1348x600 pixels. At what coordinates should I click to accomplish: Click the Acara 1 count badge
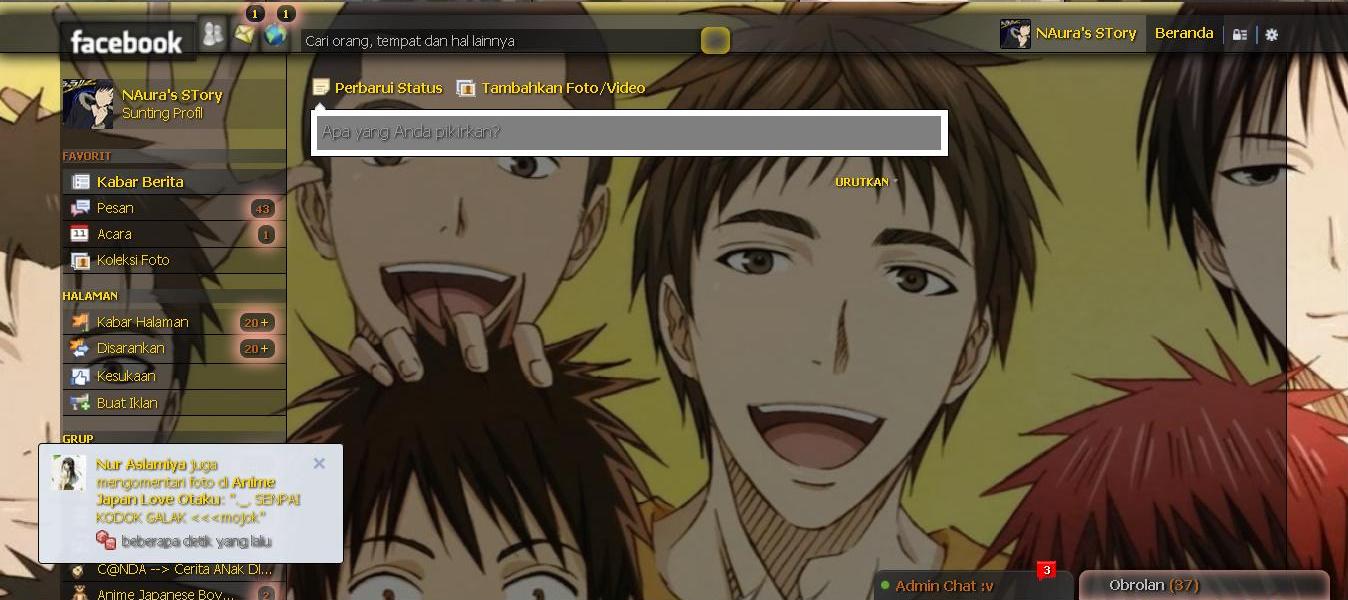(266, 234)
